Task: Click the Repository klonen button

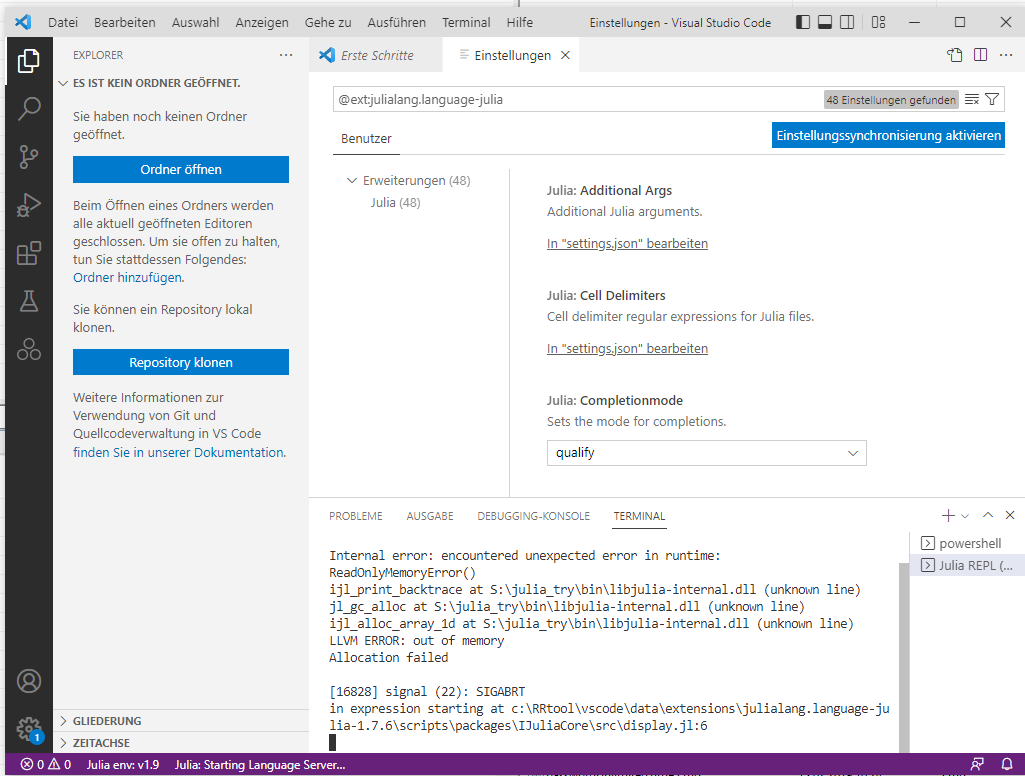Action: 181,362
